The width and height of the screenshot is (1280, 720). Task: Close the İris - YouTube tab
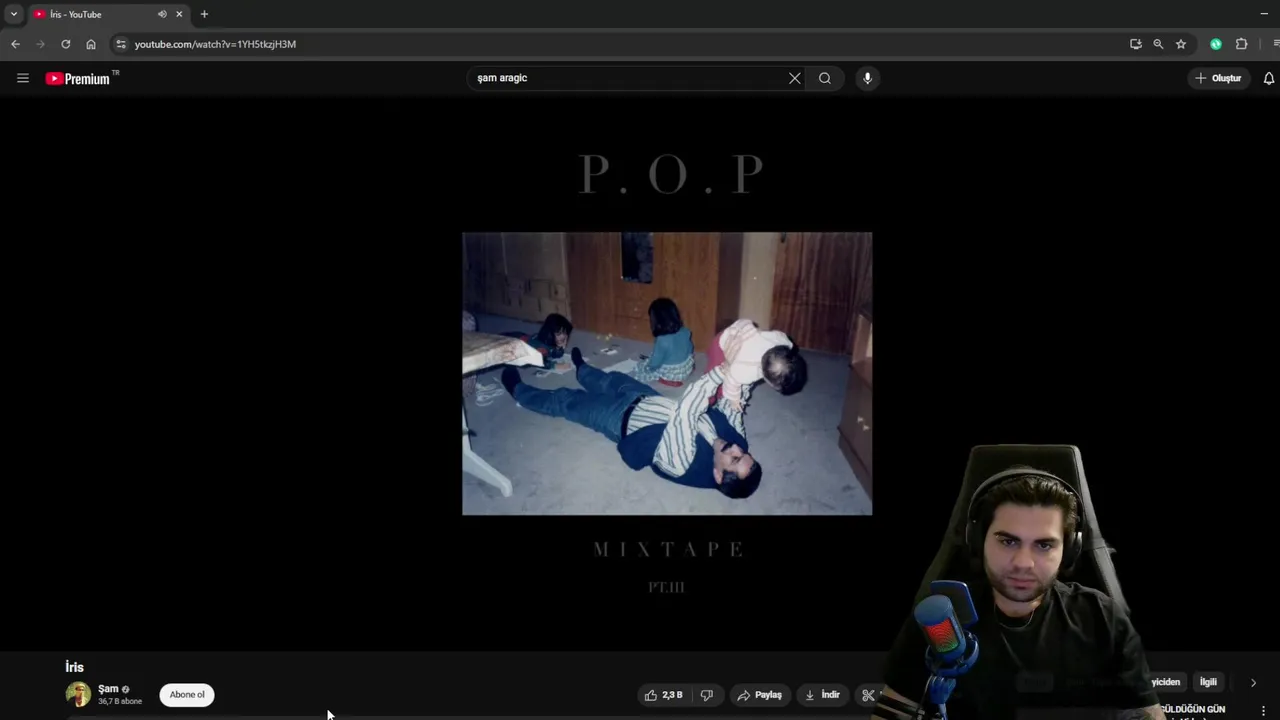pyautogui.click(x=180, y=14)
